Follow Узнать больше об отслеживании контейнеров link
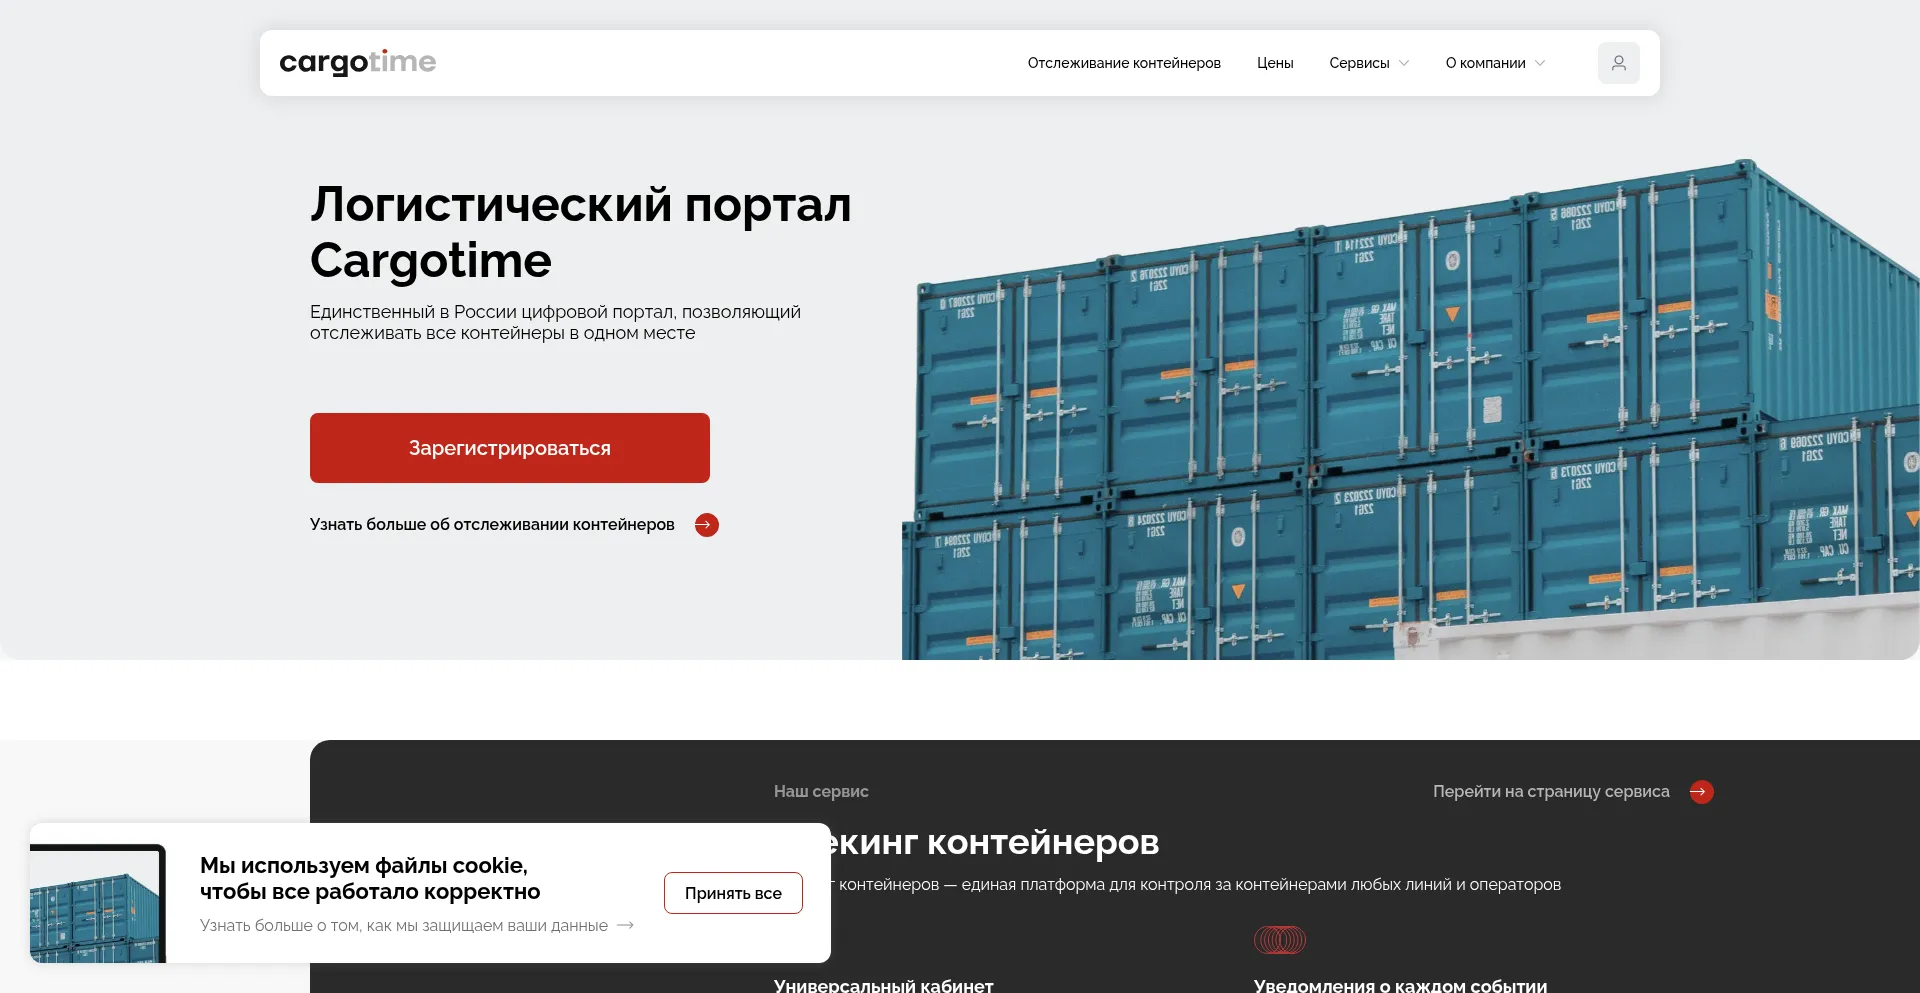The width and height of the screenshot is (1920, 993). click(x=492, y=525)
